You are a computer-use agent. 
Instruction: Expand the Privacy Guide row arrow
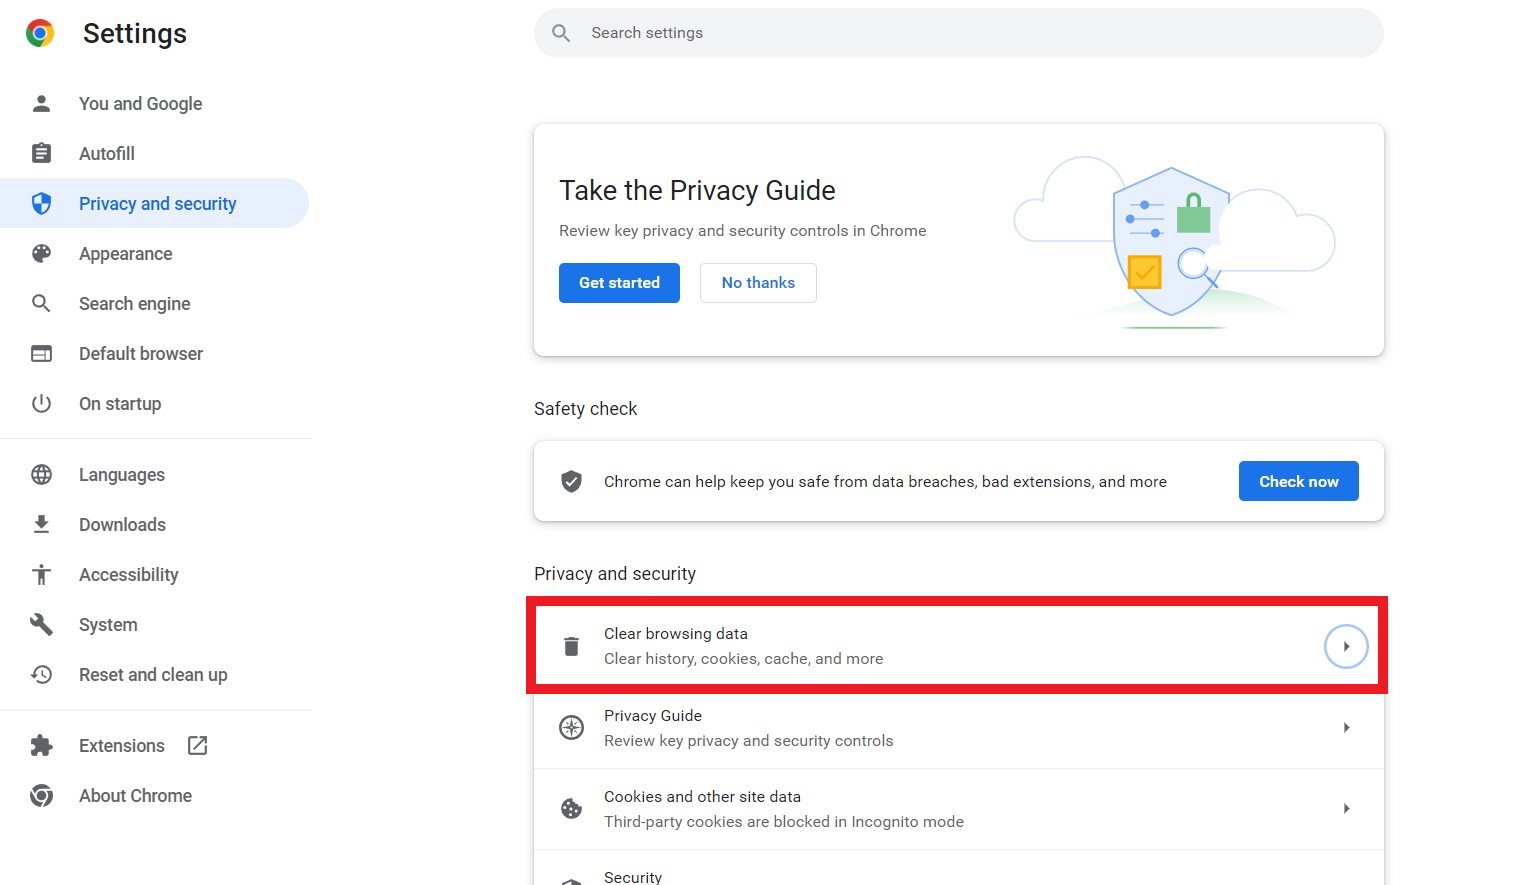(1346, 727)
